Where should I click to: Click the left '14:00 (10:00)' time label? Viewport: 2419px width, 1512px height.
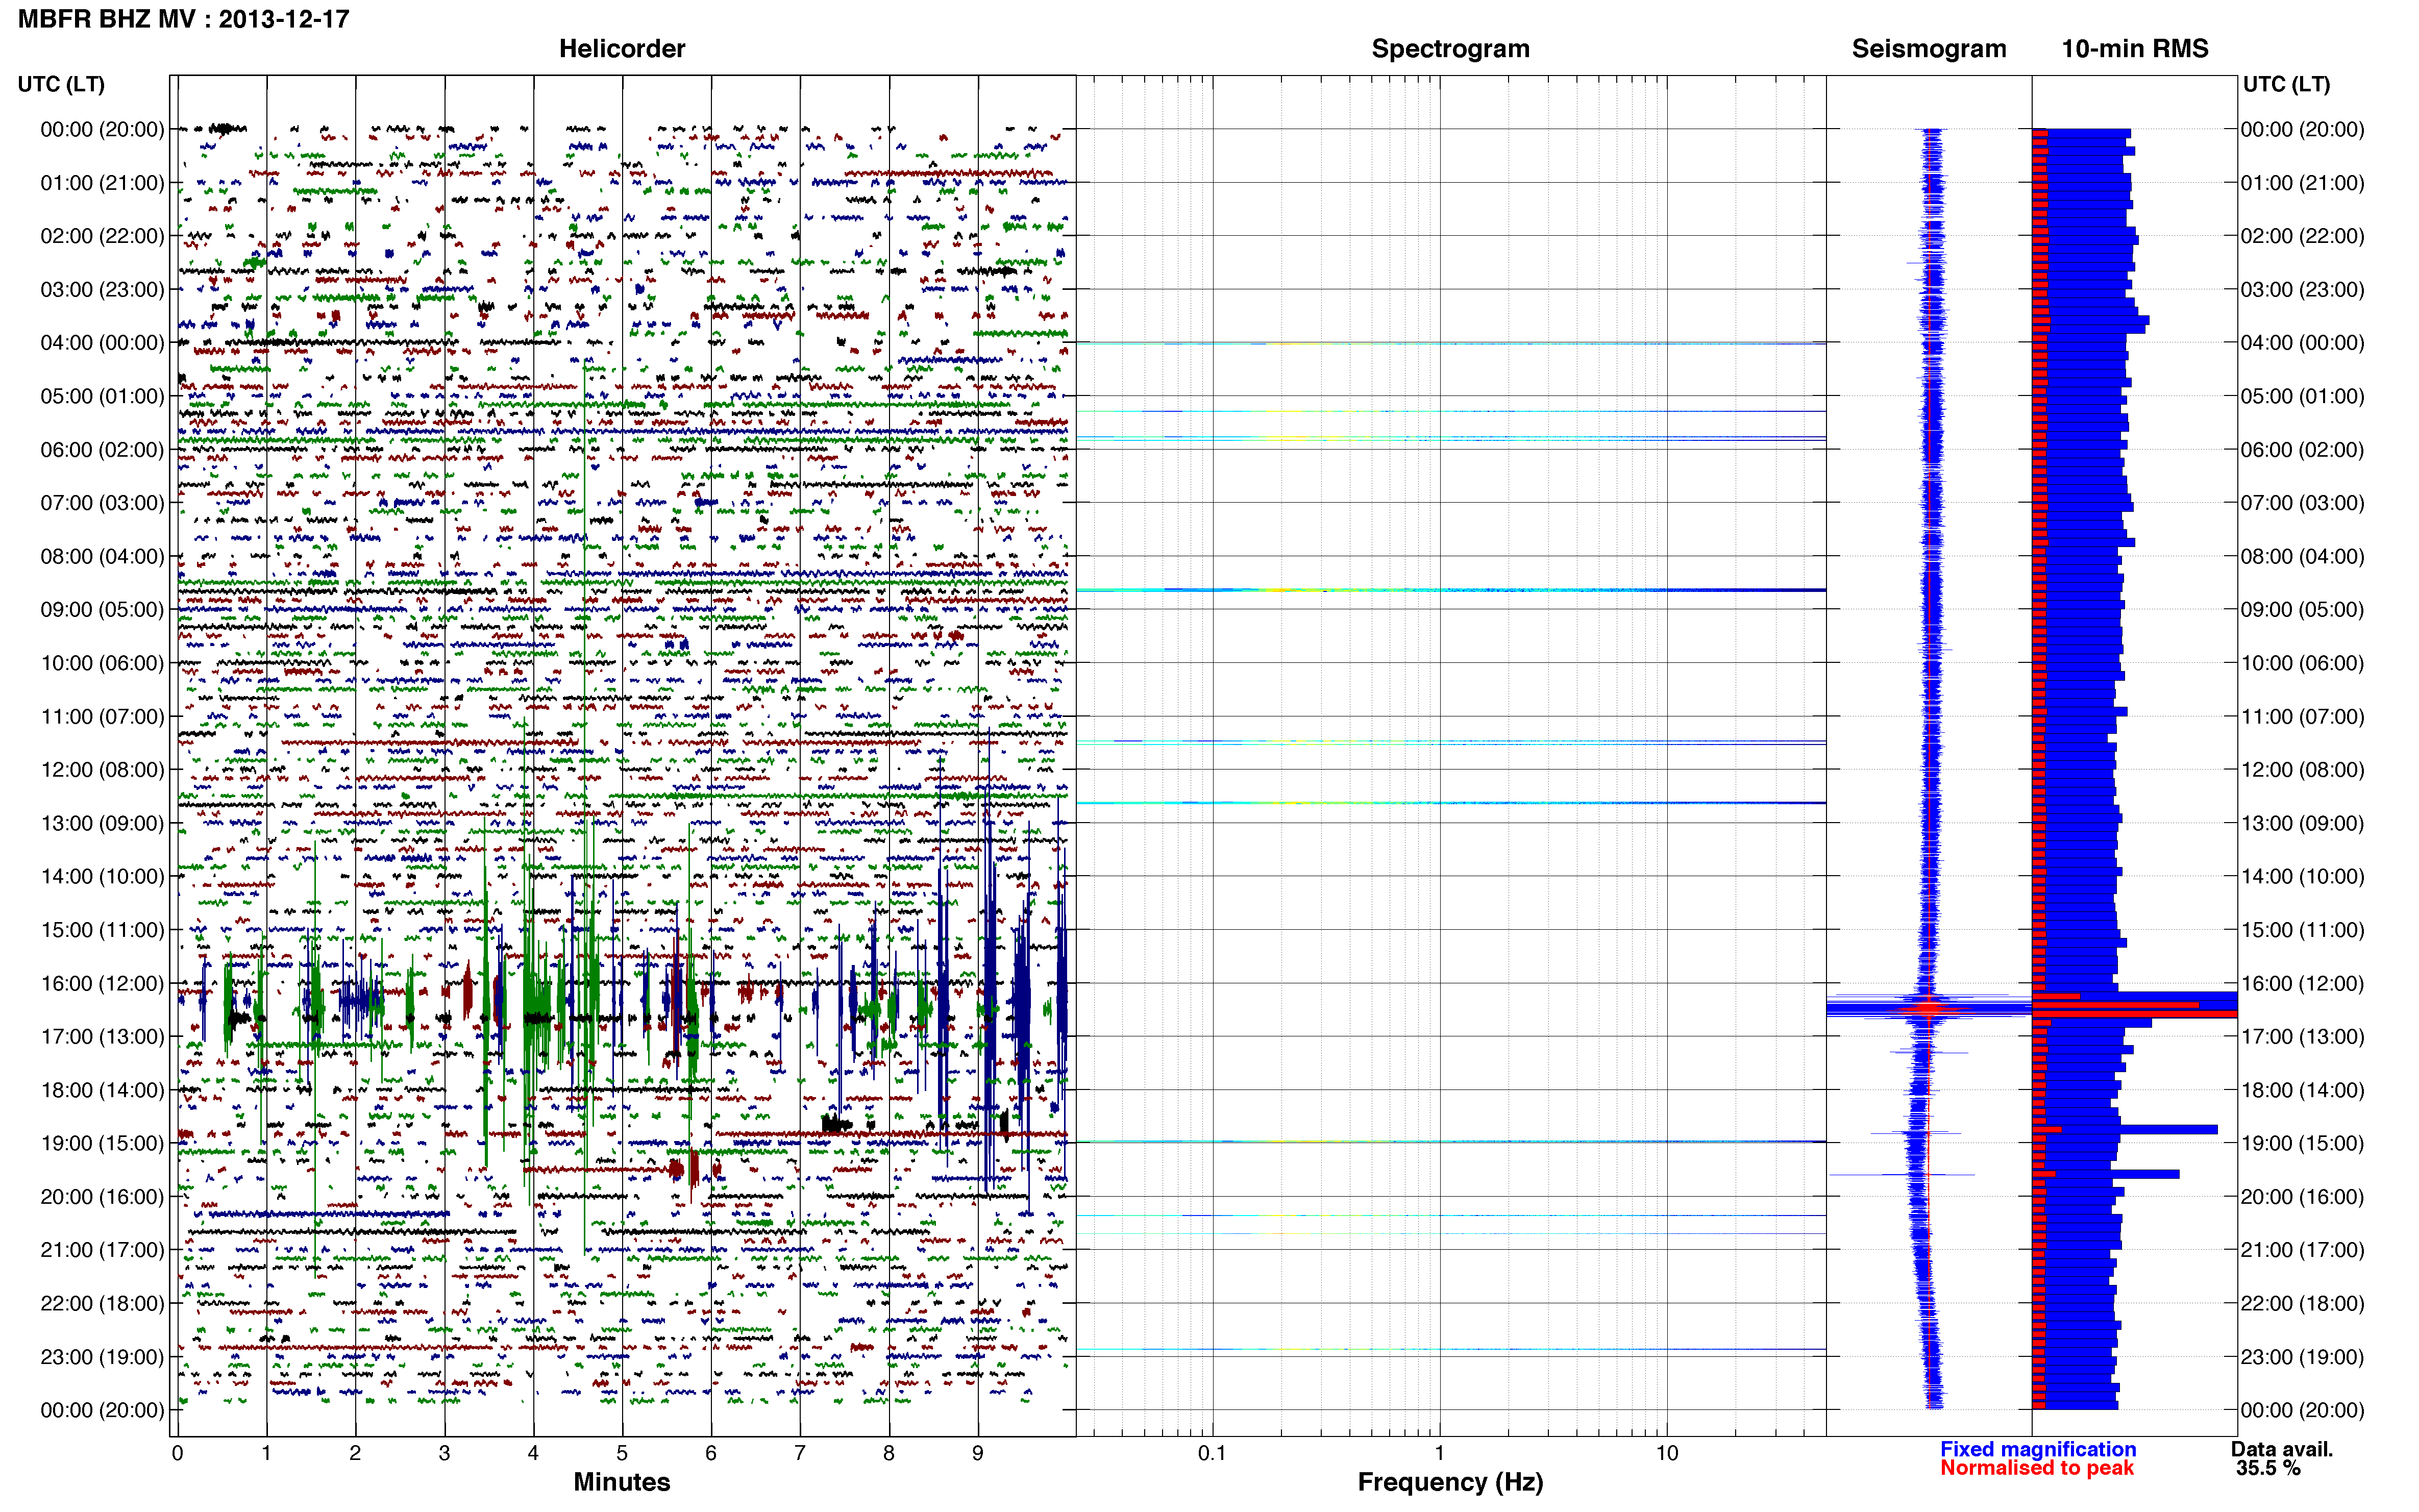(x=102, y=876)
